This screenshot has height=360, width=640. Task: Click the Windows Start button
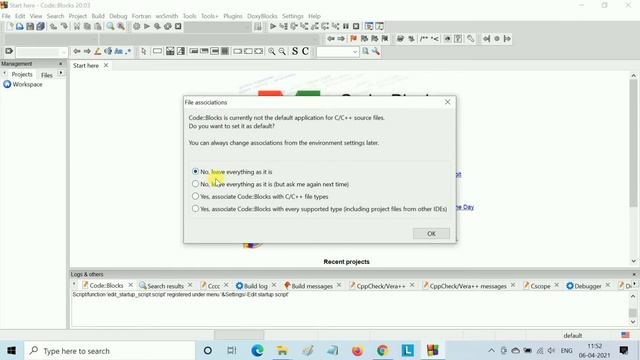pos(11,351)
